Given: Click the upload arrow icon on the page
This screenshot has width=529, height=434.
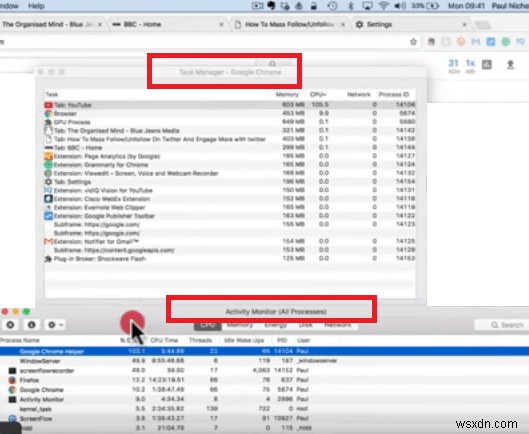Looking at the screenshot, I should (x=510, y=64).
